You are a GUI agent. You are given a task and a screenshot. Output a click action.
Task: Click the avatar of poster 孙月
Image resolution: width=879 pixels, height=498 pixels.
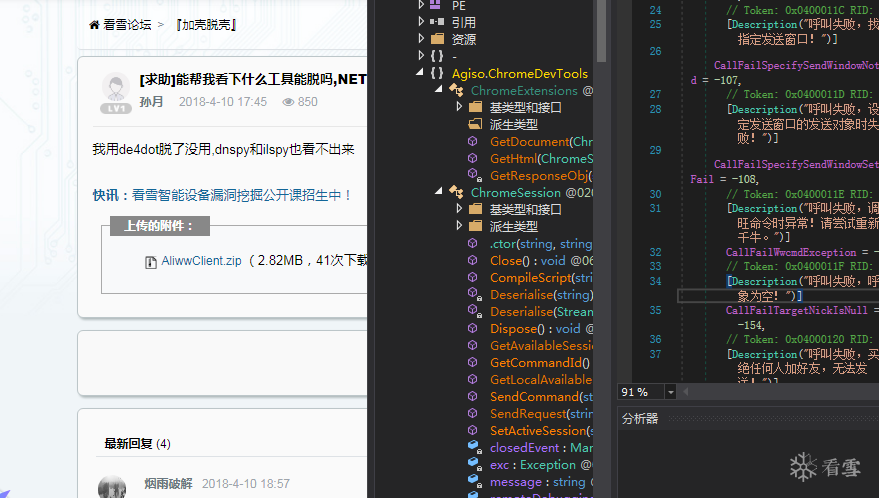(116, 88)
